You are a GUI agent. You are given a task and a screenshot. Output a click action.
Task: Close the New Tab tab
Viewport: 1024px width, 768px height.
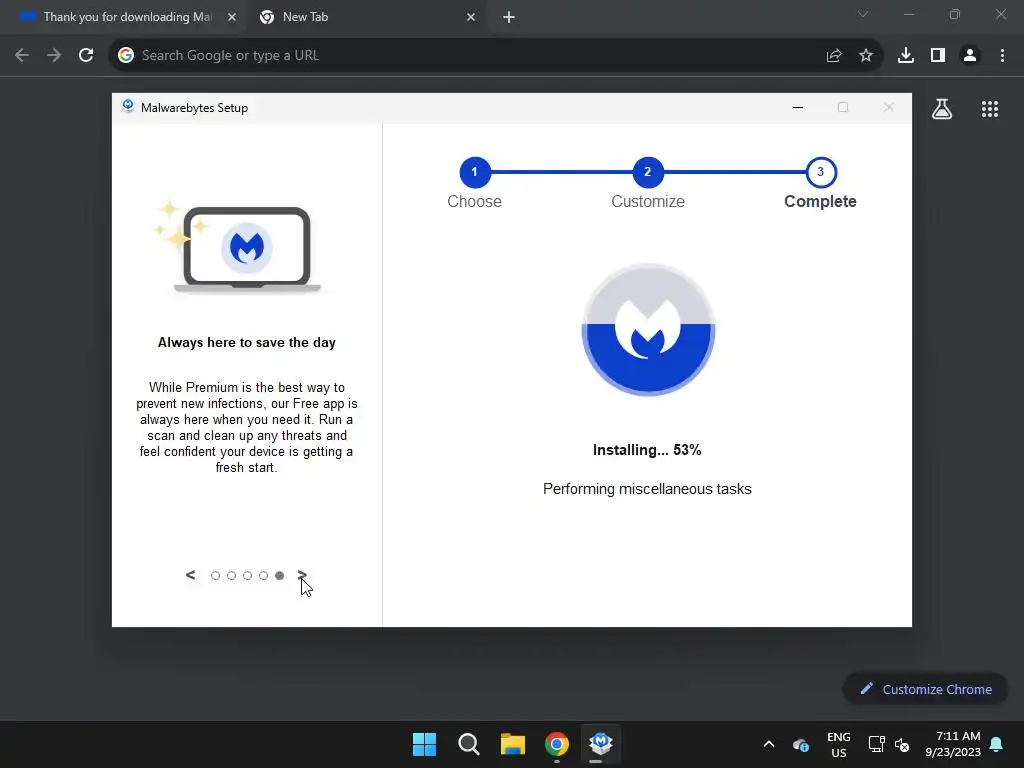[x=471, y=17]
